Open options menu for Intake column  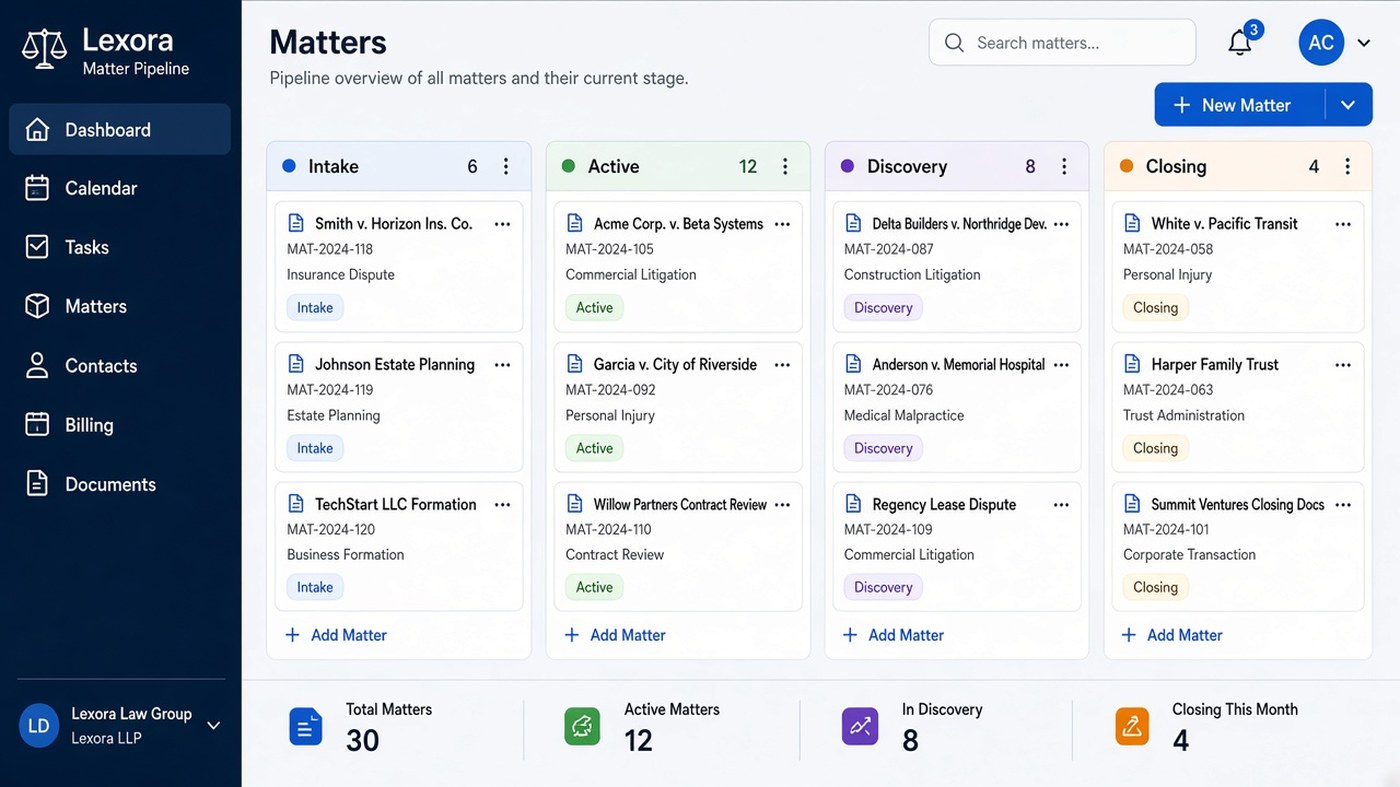[506, 166]
